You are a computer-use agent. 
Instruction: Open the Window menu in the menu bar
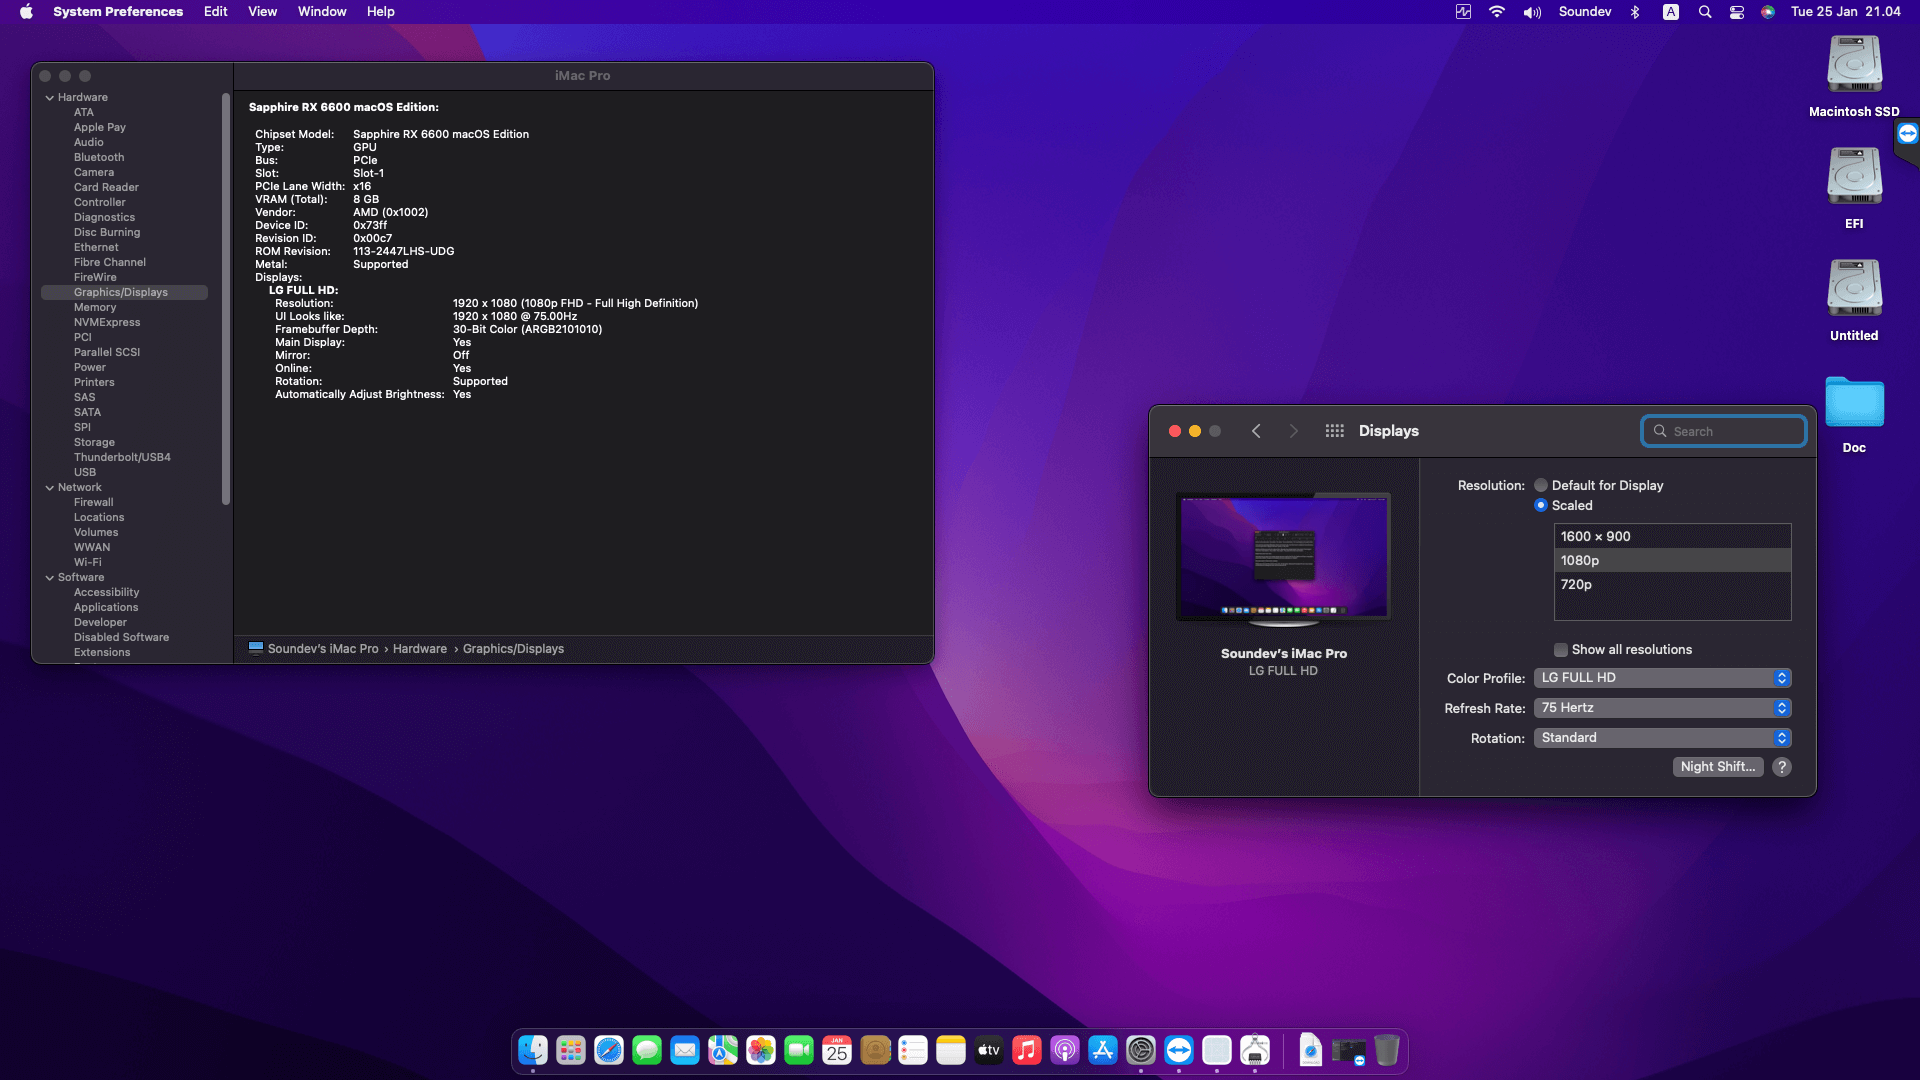coord(321,11)
